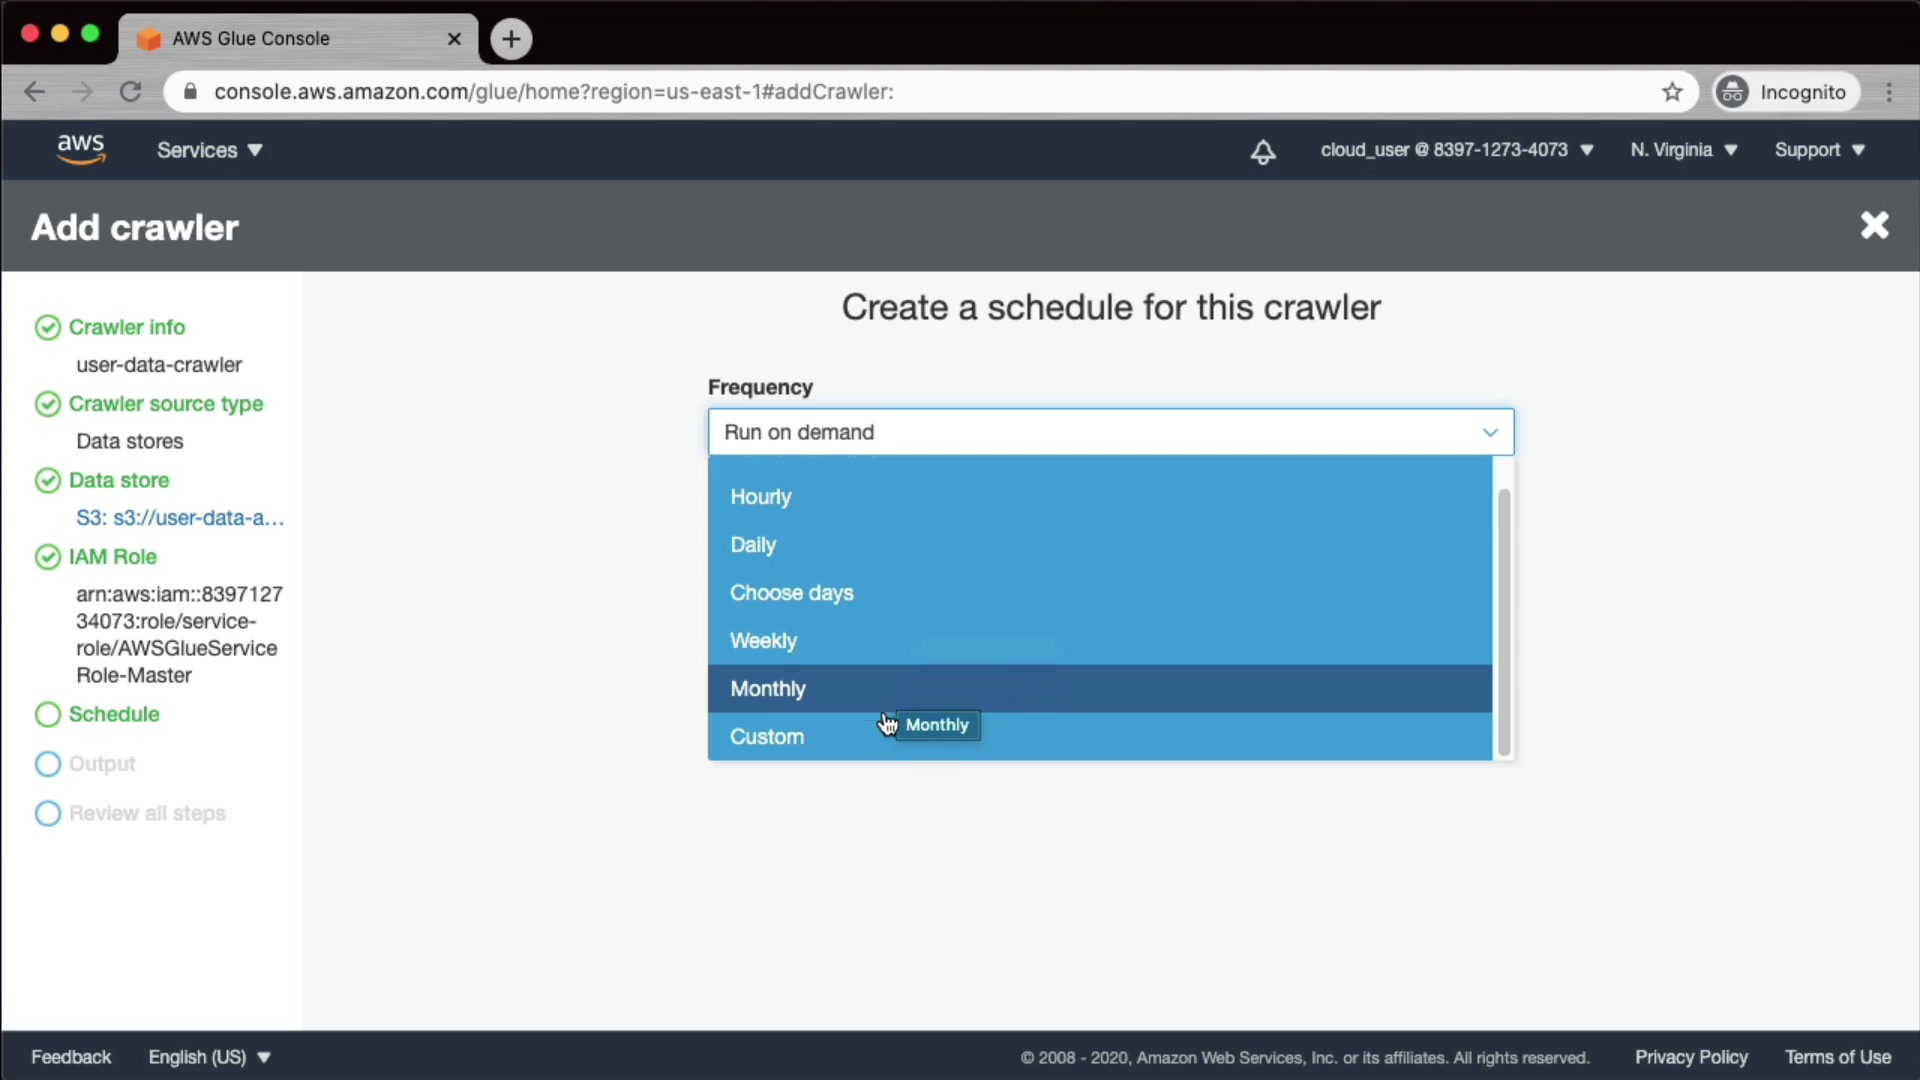Open new browser tab plus icon
Image resolution: width=1920 pixels, height=1080 pixels.
click(x=511, y=39)
